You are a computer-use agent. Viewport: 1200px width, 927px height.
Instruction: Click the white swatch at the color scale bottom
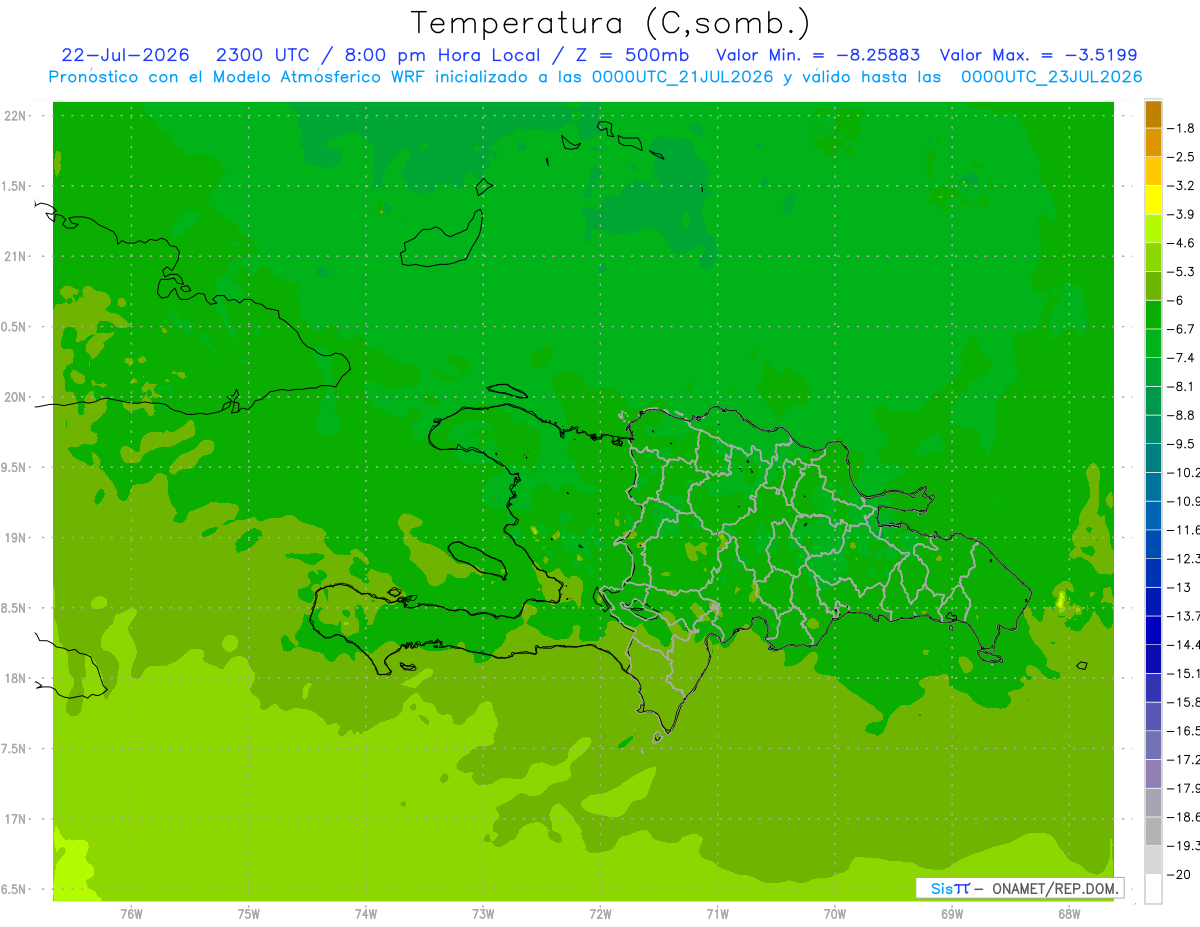pyautogui.click(x=1153, y=889)
